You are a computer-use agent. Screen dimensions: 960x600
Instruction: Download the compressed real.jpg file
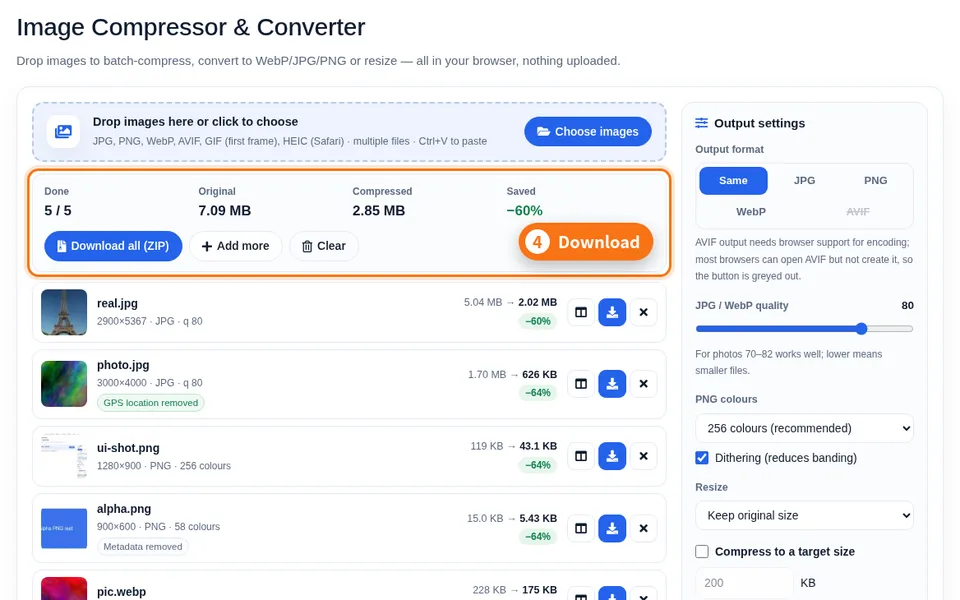[612, 312]
